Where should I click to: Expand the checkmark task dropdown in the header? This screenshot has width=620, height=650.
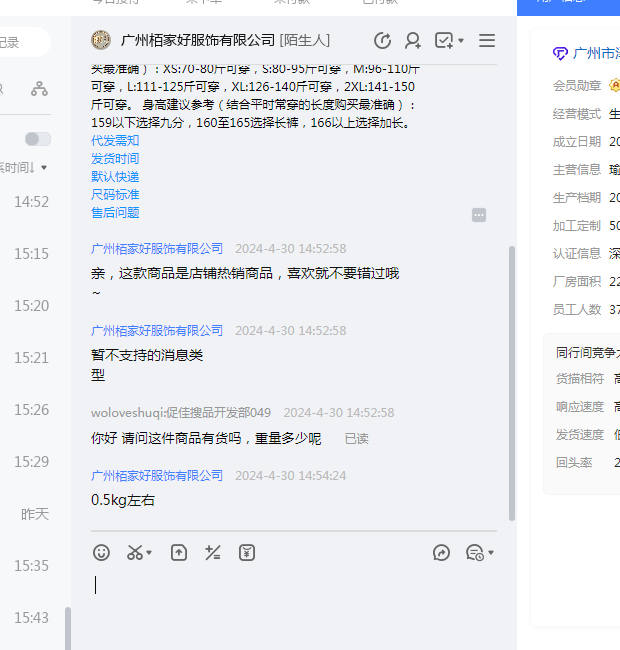[462, 42]
